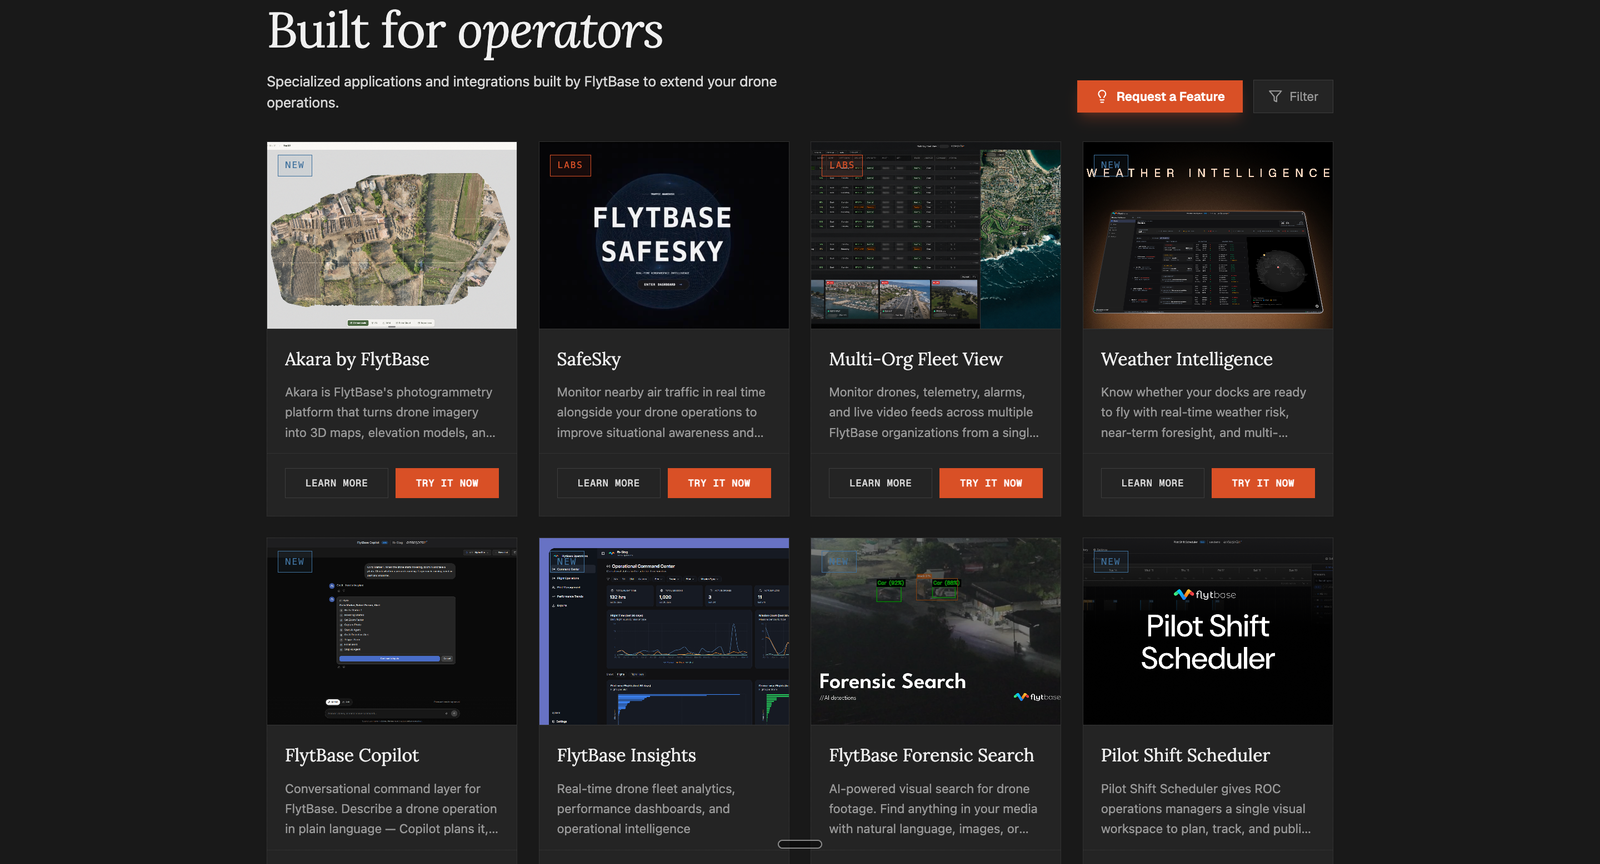Click the Akara photogrammetry description text
This screenshot has height=864, width=1600.
[390, 412]
